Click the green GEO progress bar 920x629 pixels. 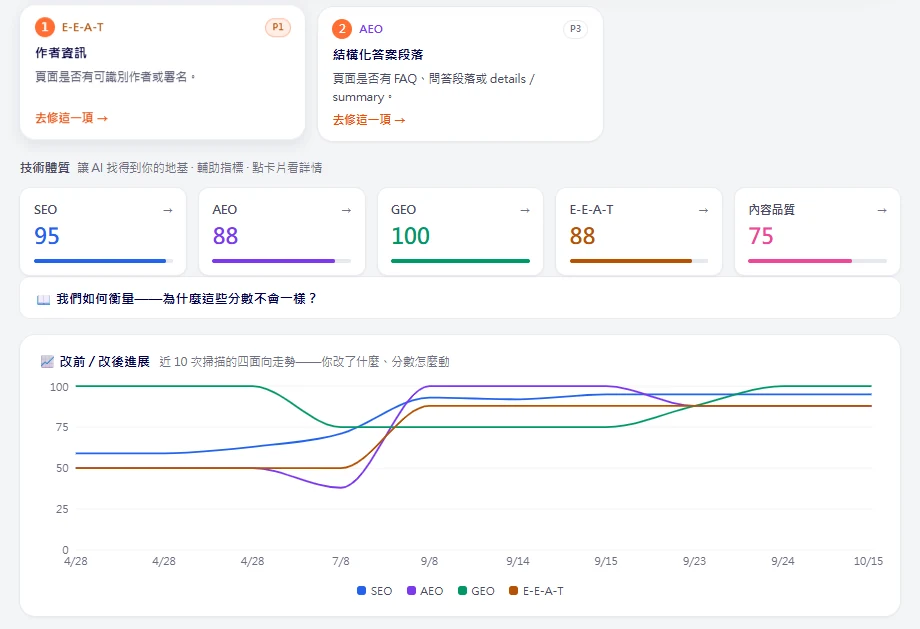[x=461, y=261]
